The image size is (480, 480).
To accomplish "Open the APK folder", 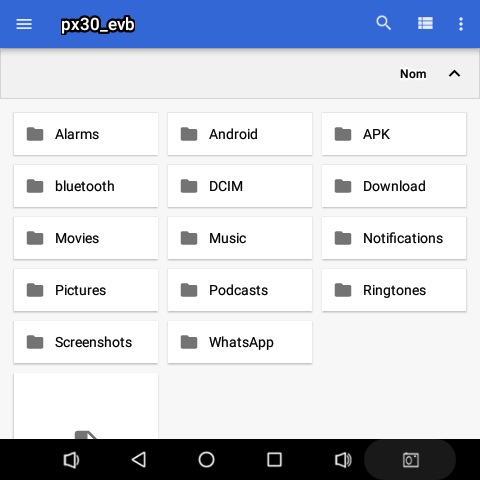I will point(394,134).
